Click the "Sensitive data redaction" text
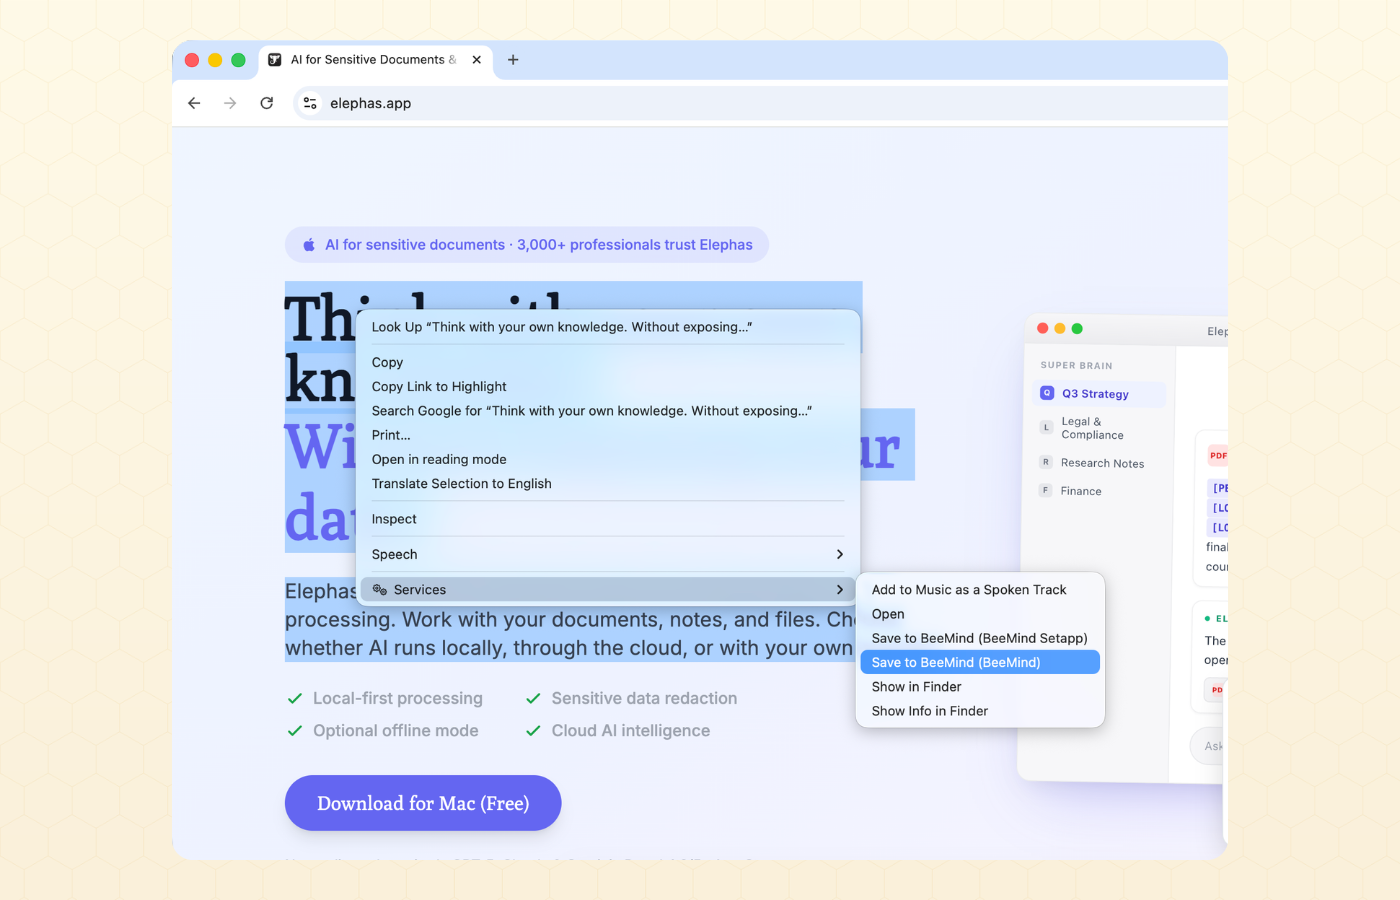1400x900 pixels. pyautogui.click(x=644, y=698)
